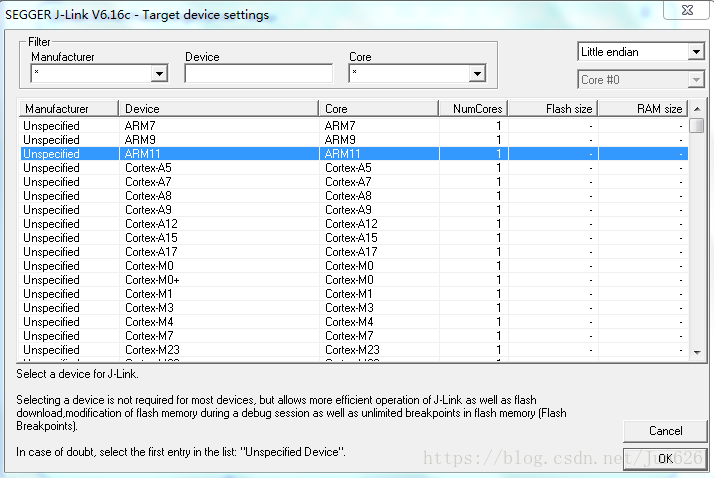This screenshot has height=478, width=714.
Task: Click into the Device filter input field
Action: pyautogui.click(x=258, y=73)
